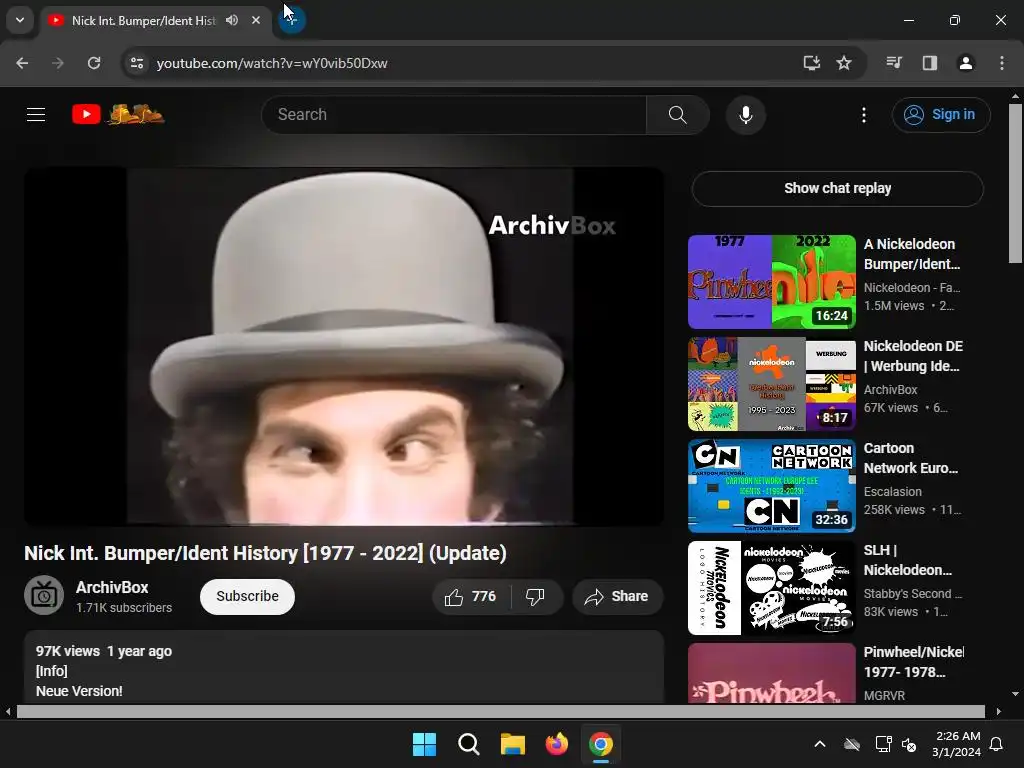The height and width of the screenshot is (768, 1024).
Task: Click the video player
Action: (x=344, y=347)
